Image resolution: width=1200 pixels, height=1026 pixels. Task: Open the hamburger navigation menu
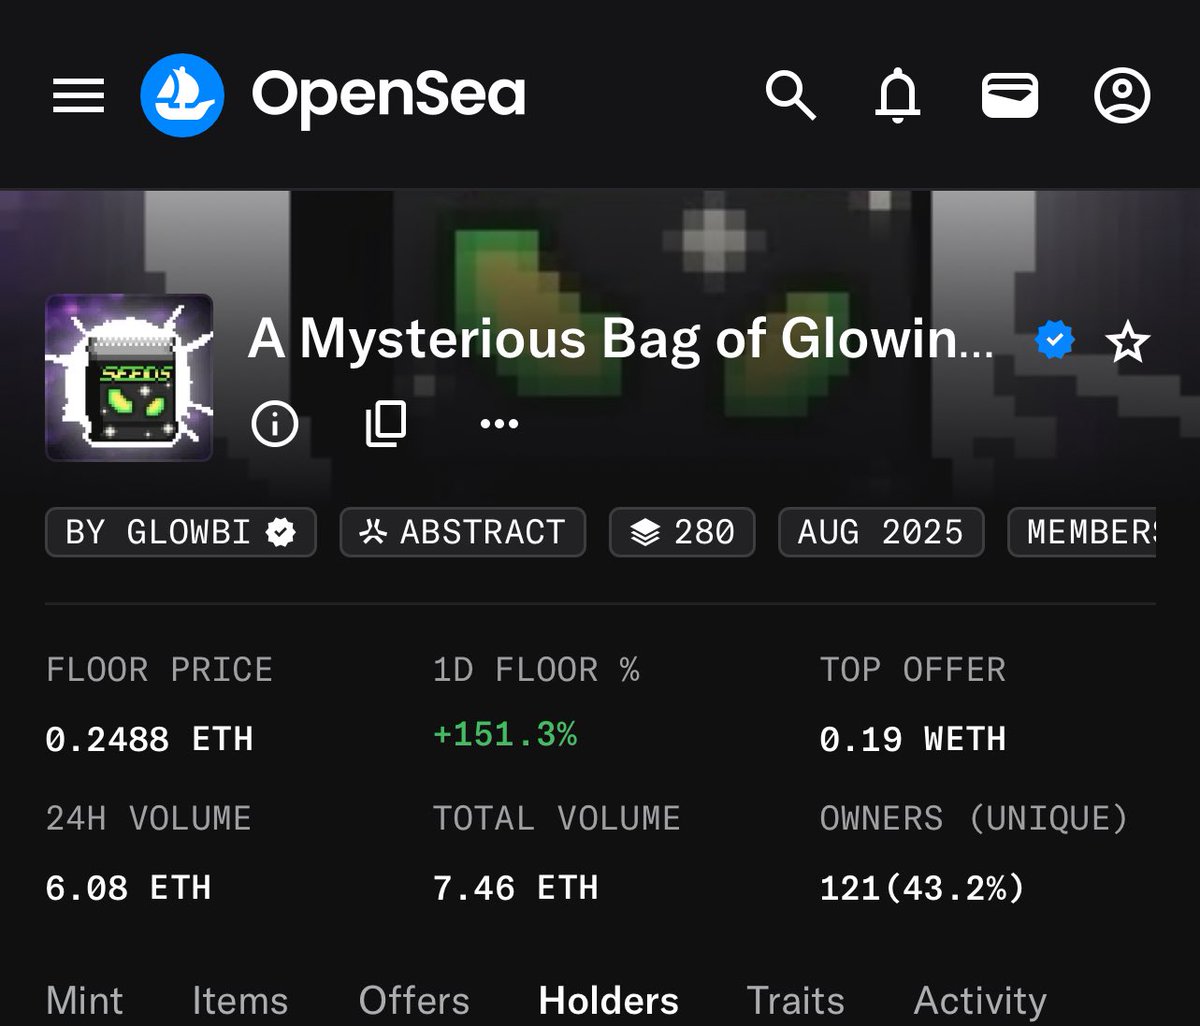(78, 96)
